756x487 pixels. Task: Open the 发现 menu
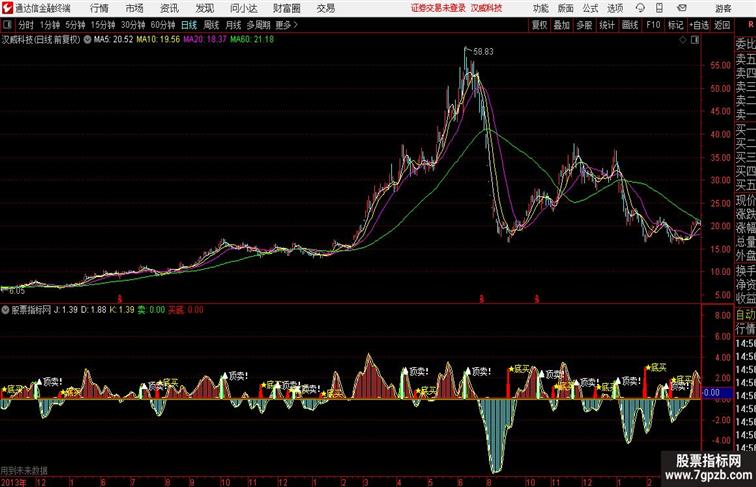pyautogui.click(x=204, y=8)
